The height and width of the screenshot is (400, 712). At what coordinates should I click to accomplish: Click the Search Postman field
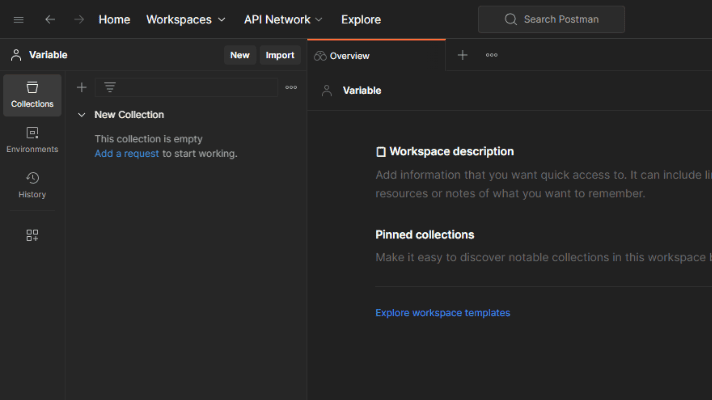coord(551,20)
